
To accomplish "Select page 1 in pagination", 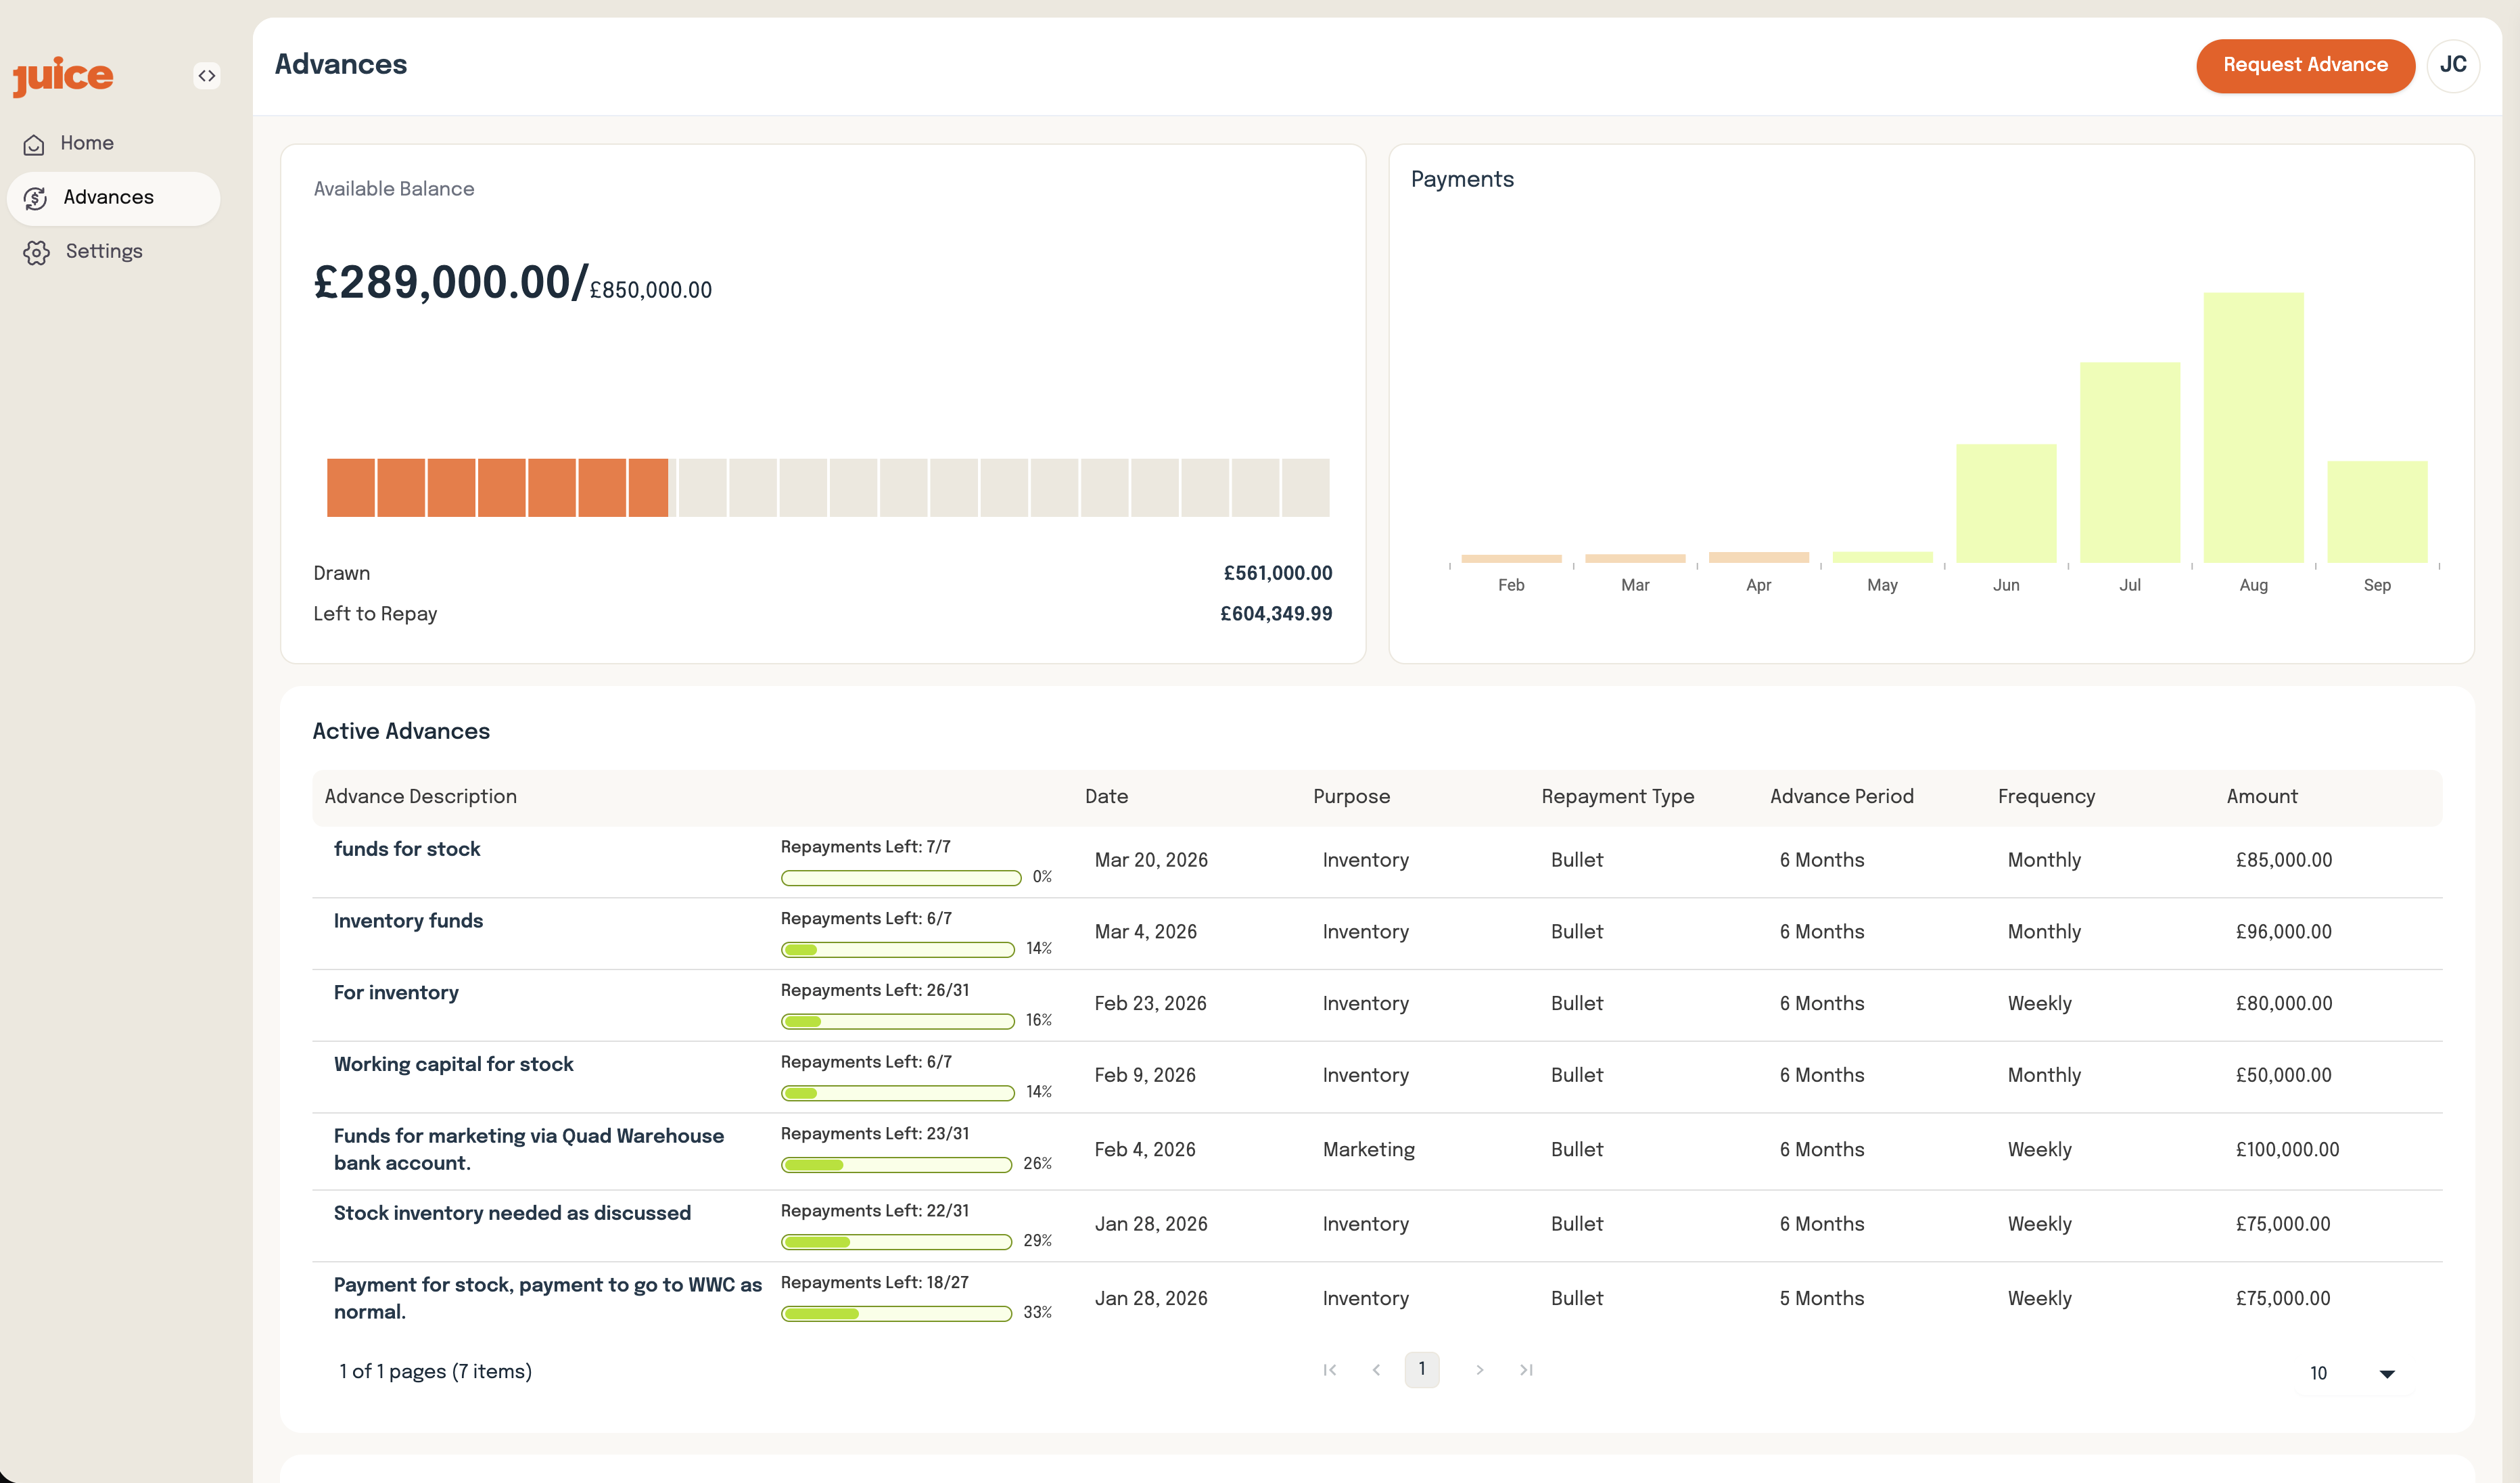I will 1422,1370.
